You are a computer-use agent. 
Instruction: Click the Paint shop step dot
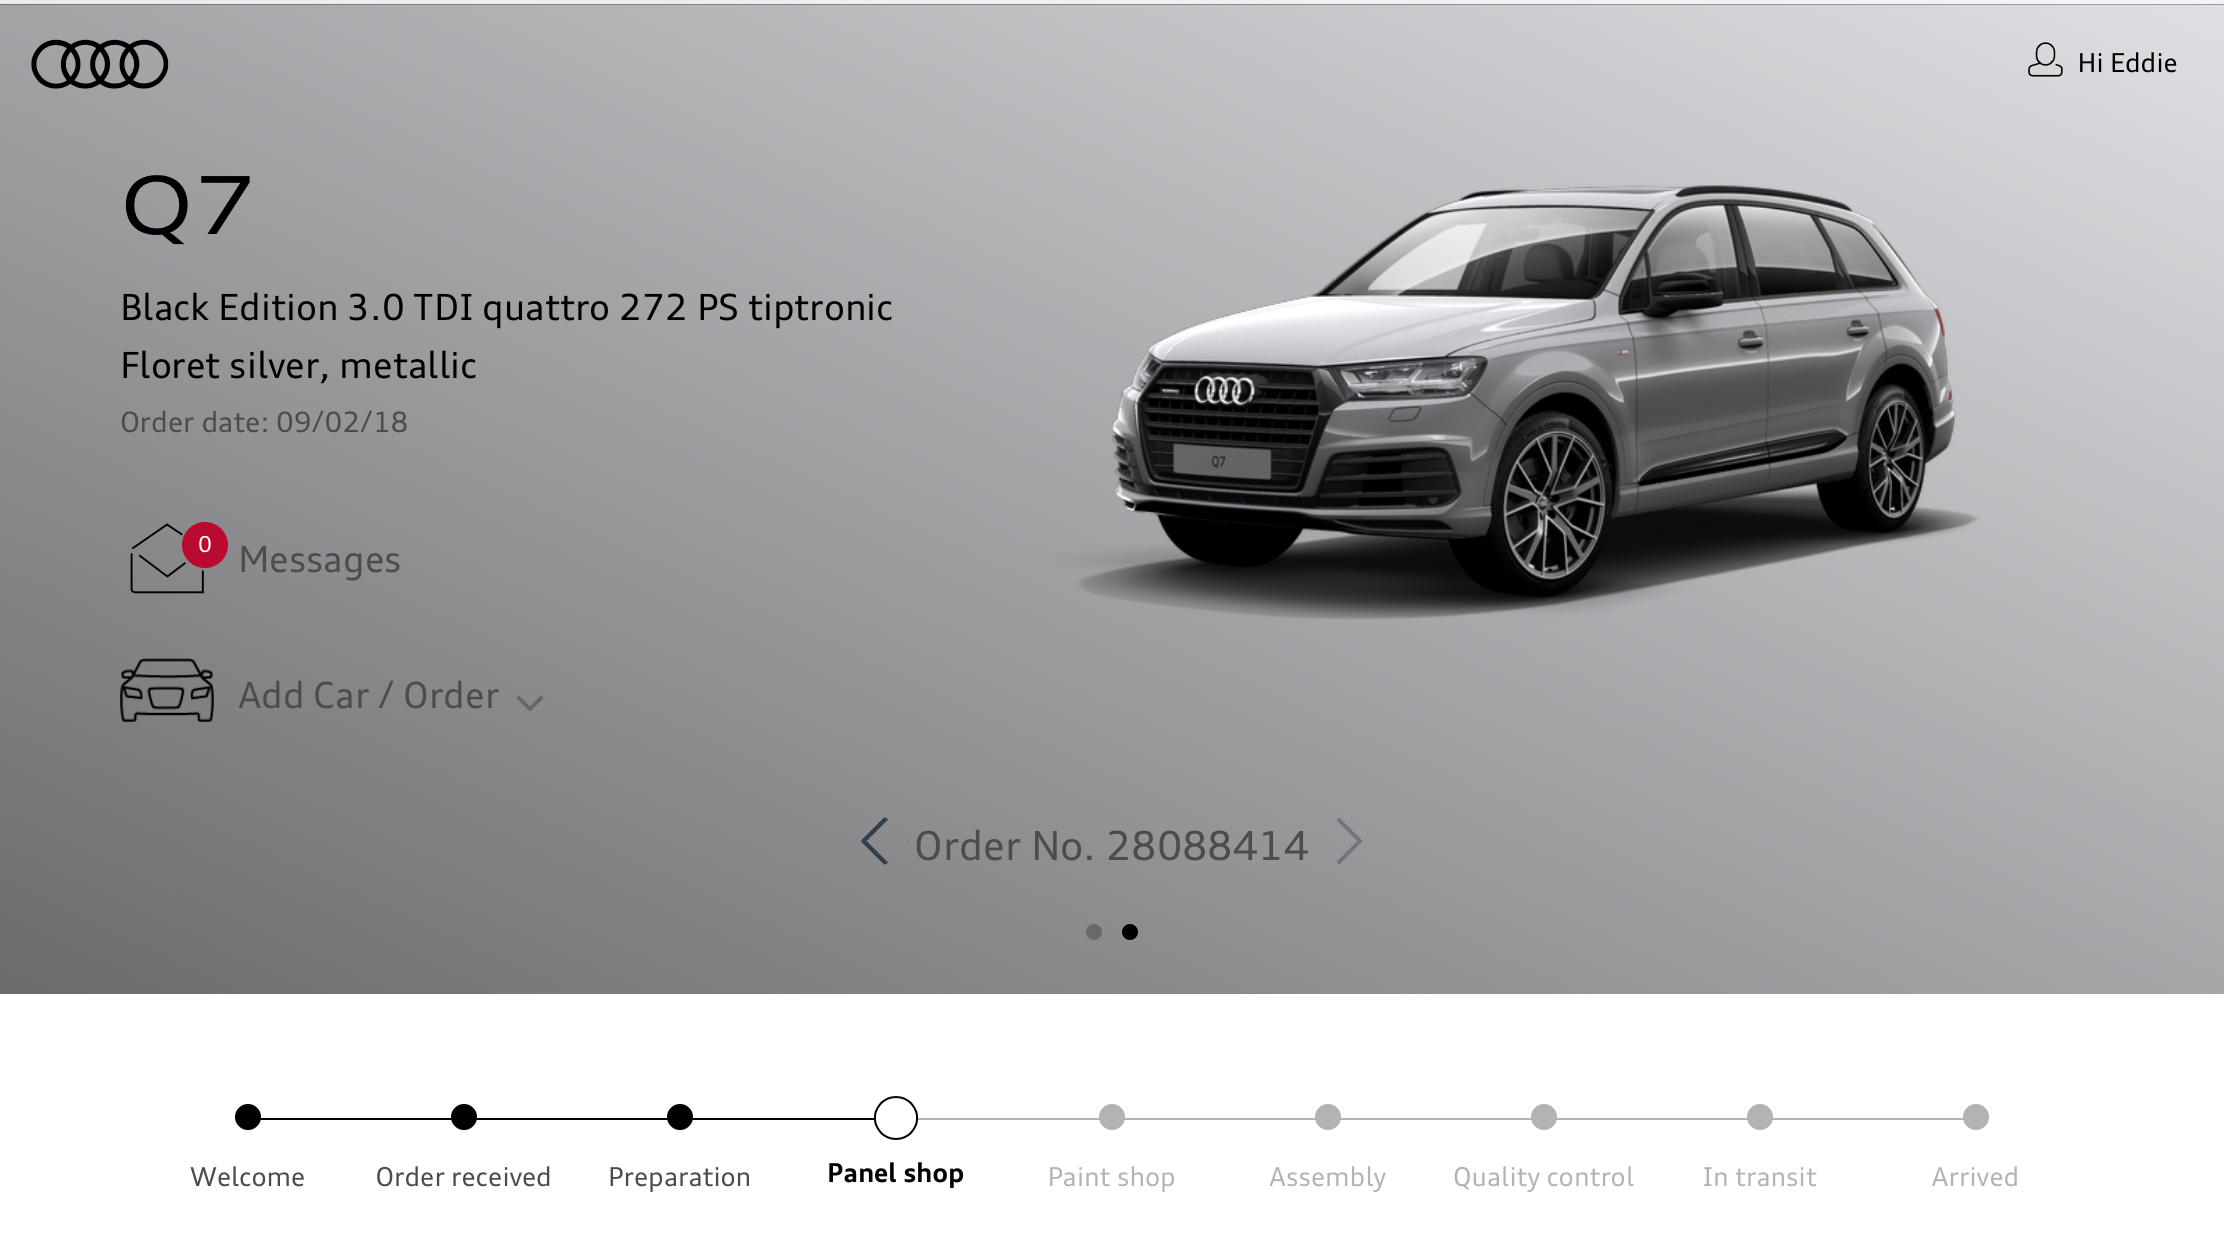[x=1112, y=1117]
